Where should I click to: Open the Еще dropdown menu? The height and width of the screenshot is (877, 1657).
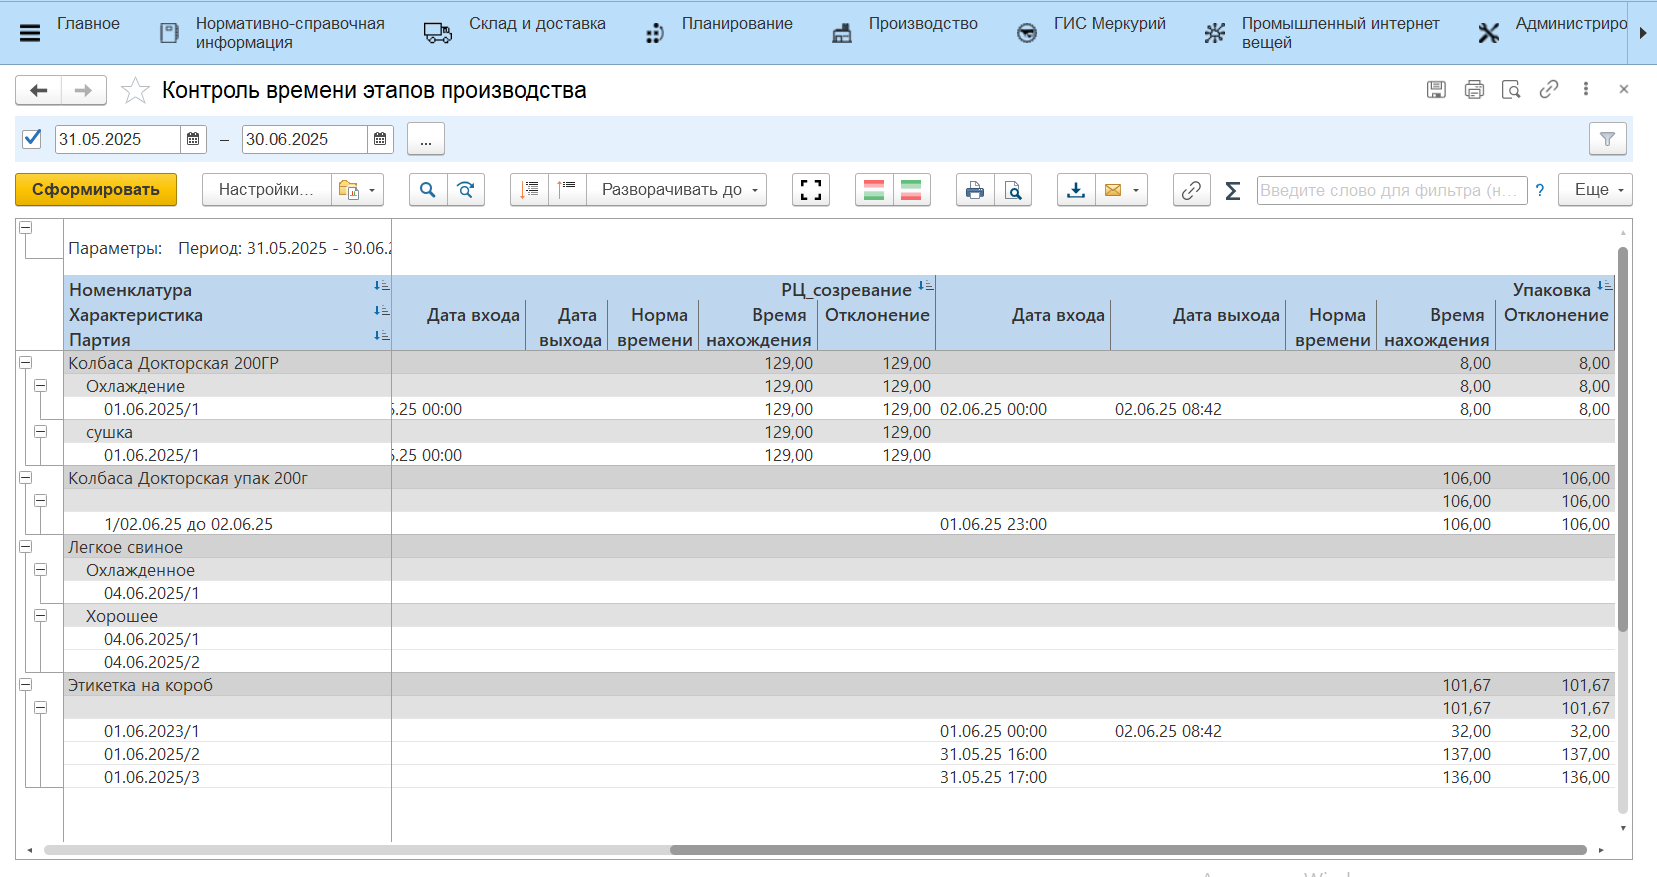[x=1595, y=190]
